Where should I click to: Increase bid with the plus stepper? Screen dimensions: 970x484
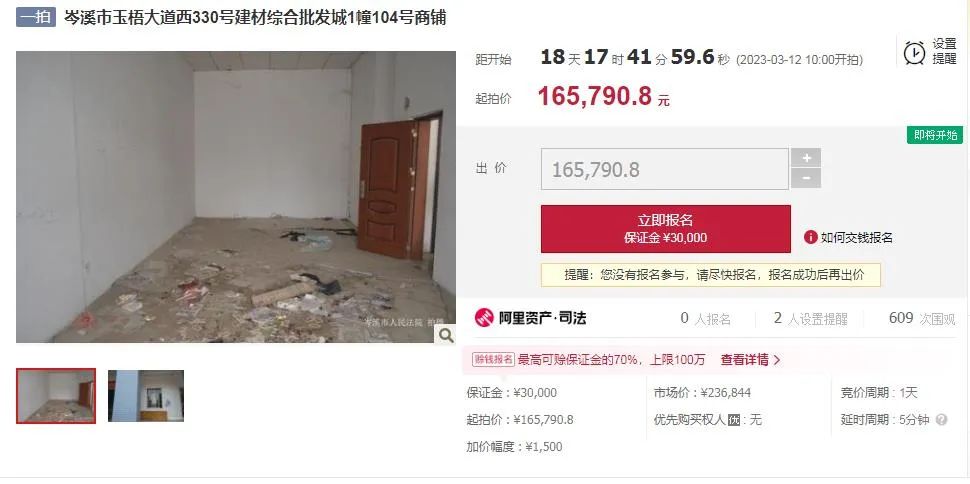pyautogui.click(x=806, y=157)
